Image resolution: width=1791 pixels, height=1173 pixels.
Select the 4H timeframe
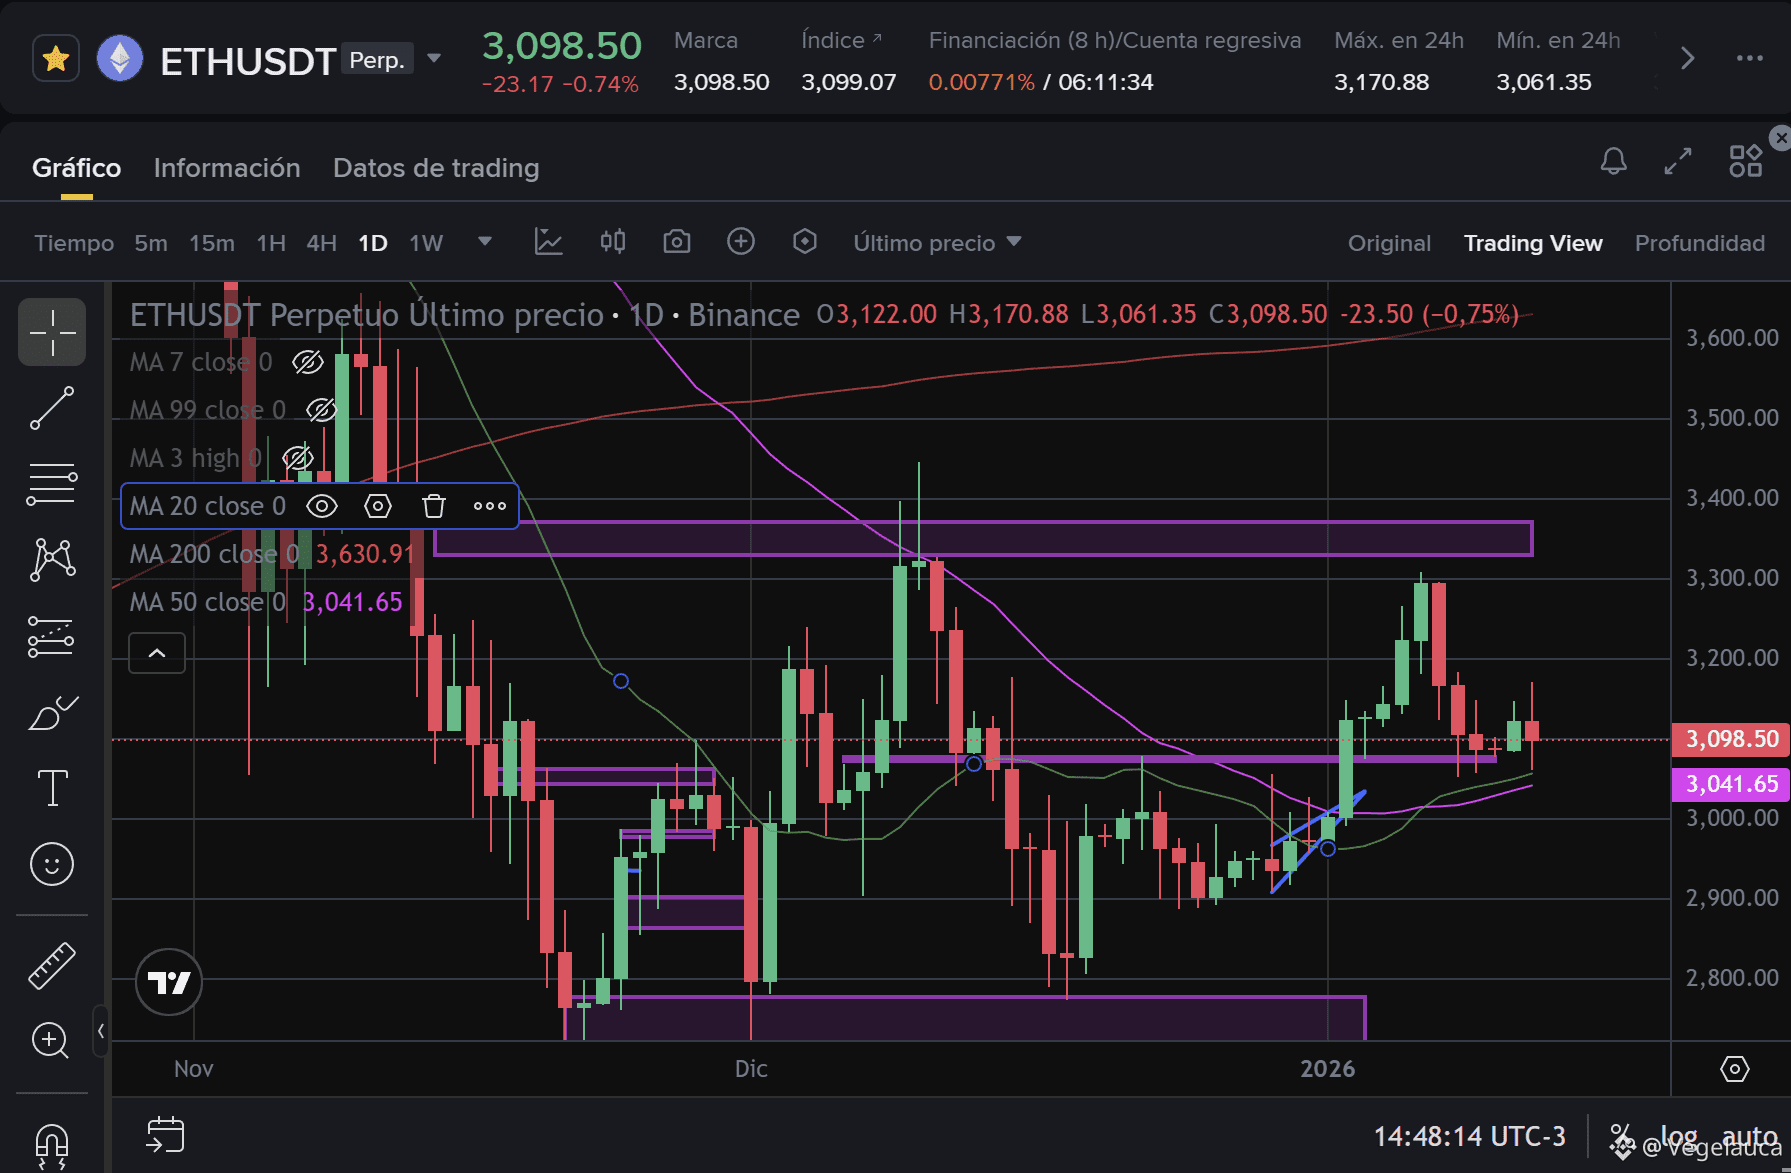coord(321,243)
